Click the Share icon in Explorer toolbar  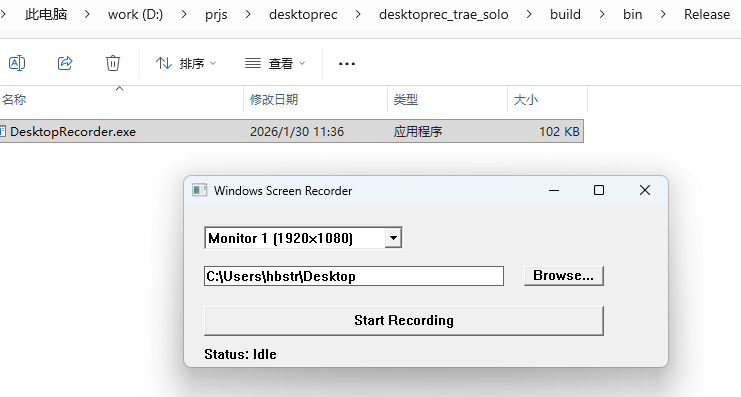pos(65,63)
